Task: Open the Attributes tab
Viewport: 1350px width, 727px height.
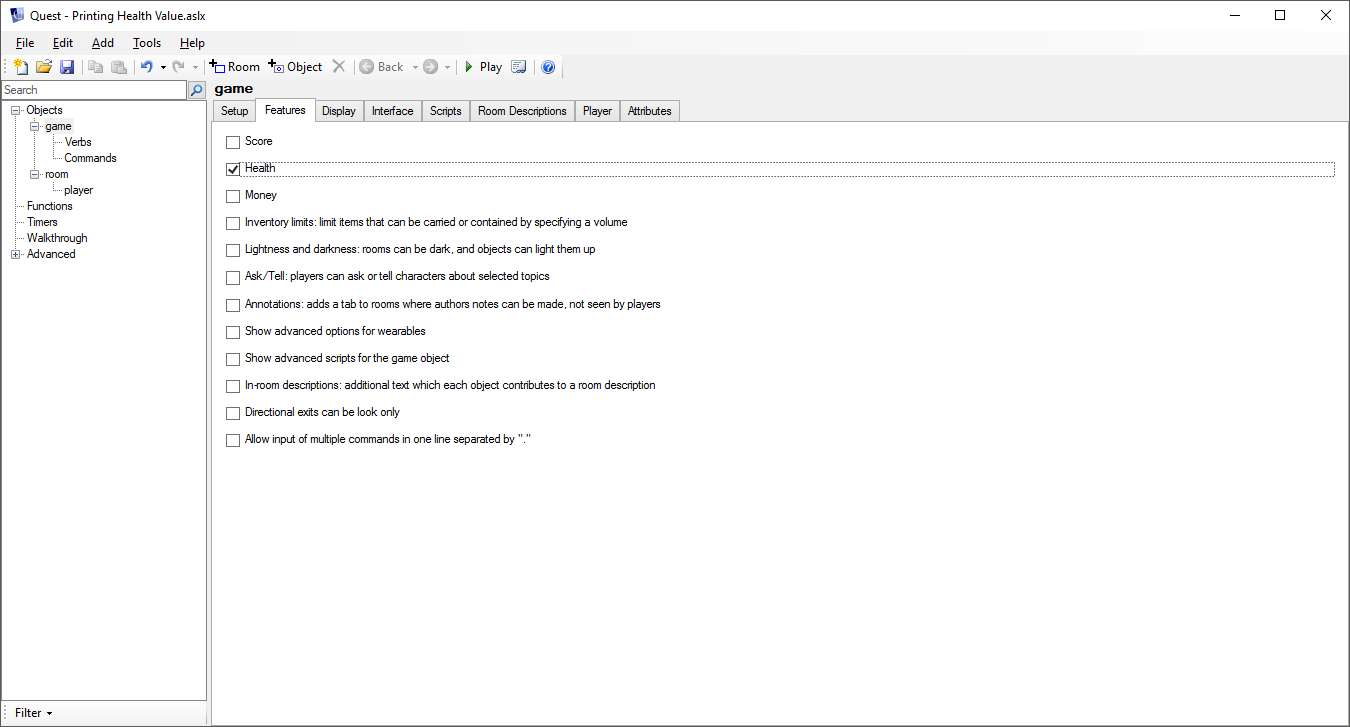Action: [649, 111]
